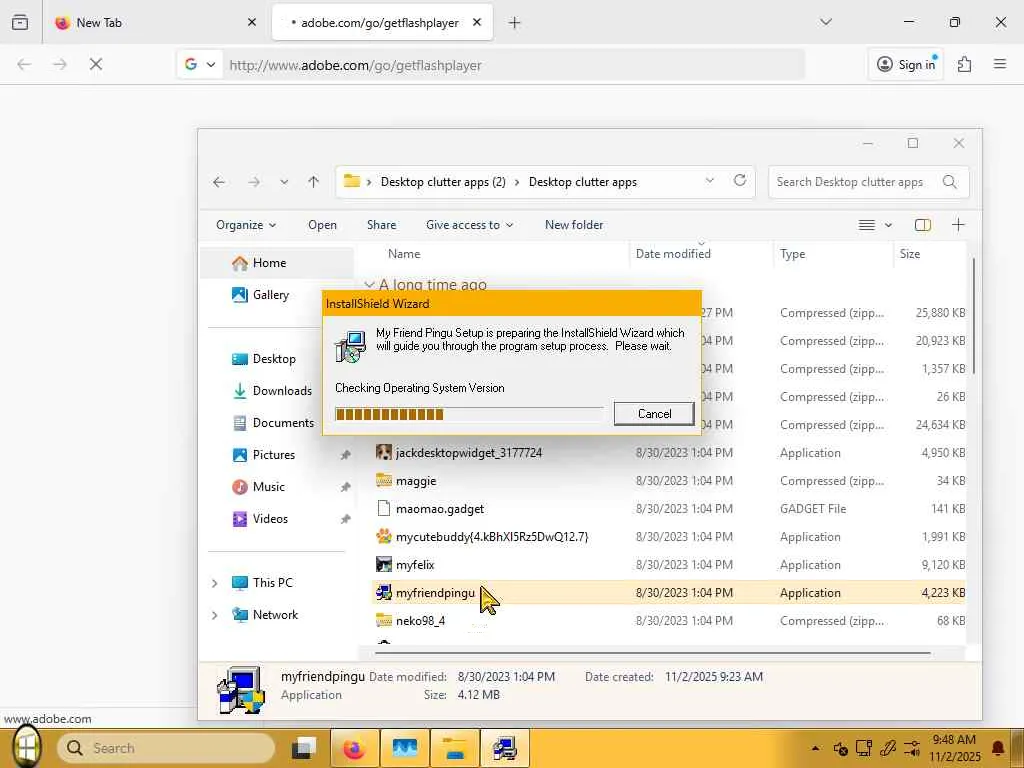Open Firefox from the taskbar
Viewport: 1024px width, 768px height.
[354, 748]
